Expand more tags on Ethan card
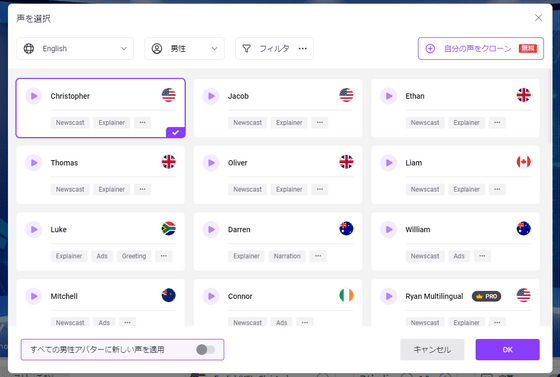 [497, 122]
